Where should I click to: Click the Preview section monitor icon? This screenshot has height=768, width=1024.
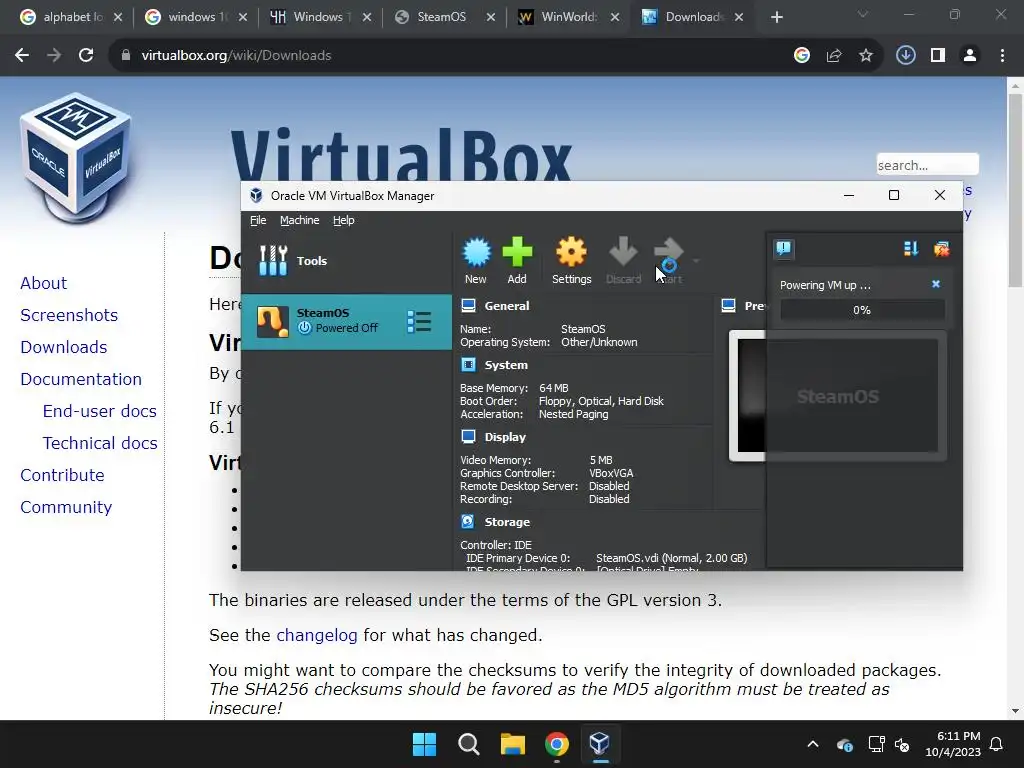pyautogui.click(x=729, y=306)
